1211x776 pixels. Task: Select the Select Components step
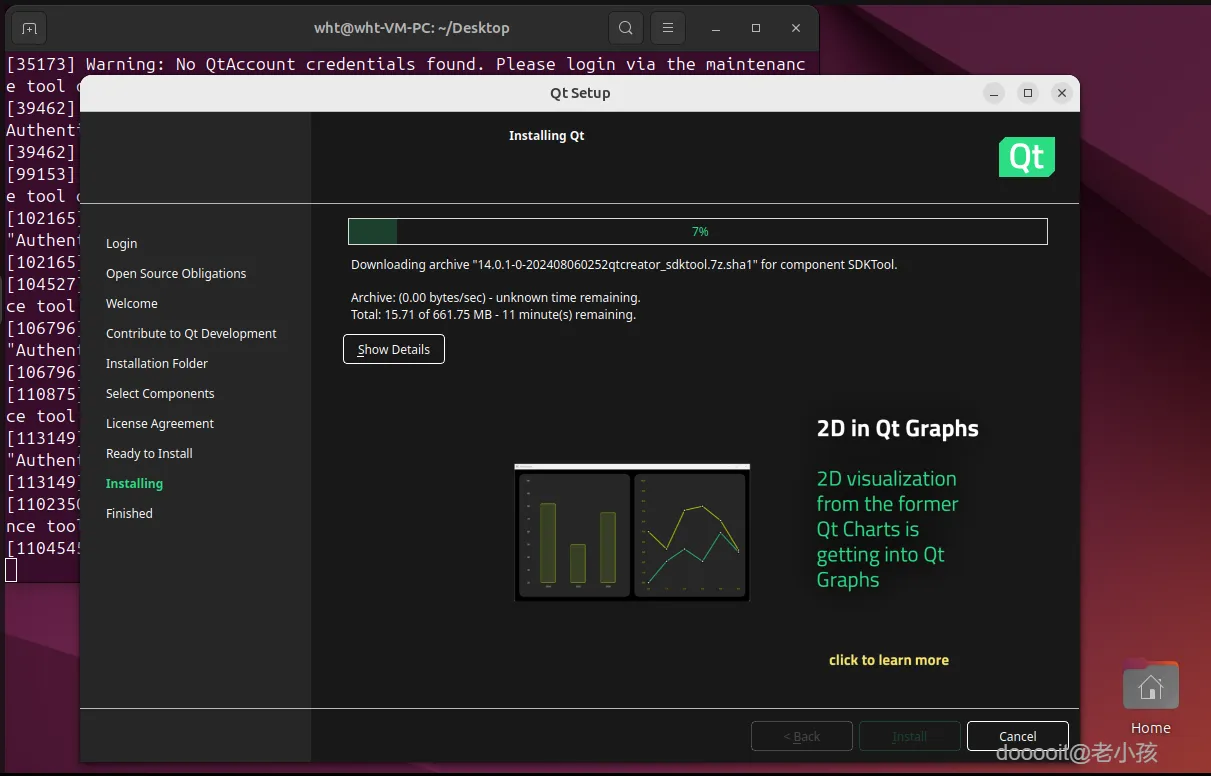pyautogui.click(x=160, y=393)
